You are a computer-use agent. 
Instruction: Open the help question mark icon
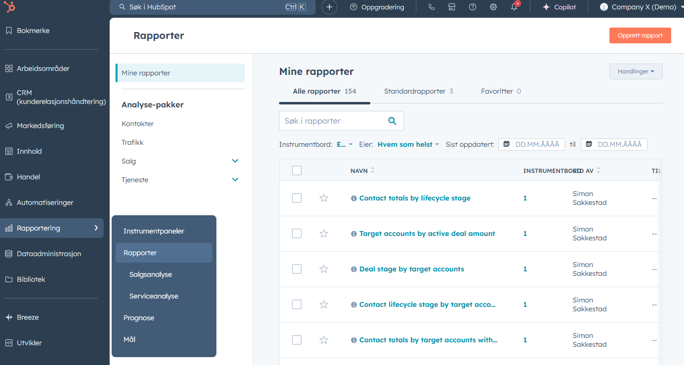pyautogui.click(x=472, y=7)
